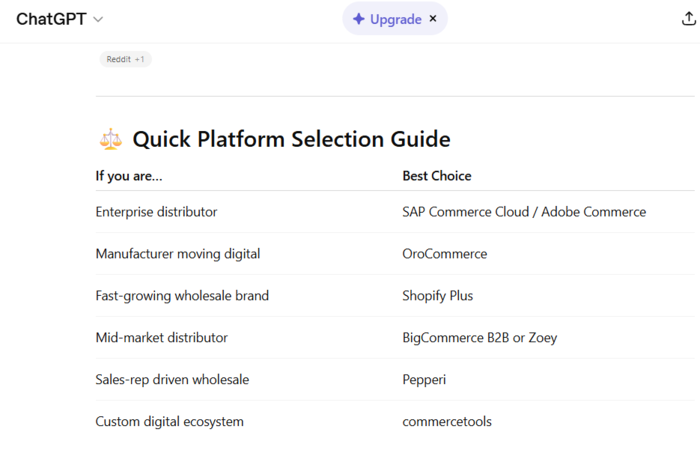The height and width of the screenshot is (474, 700).
Task: Open the ChatGPT model selector dropdown
Action: click(60, 19)
